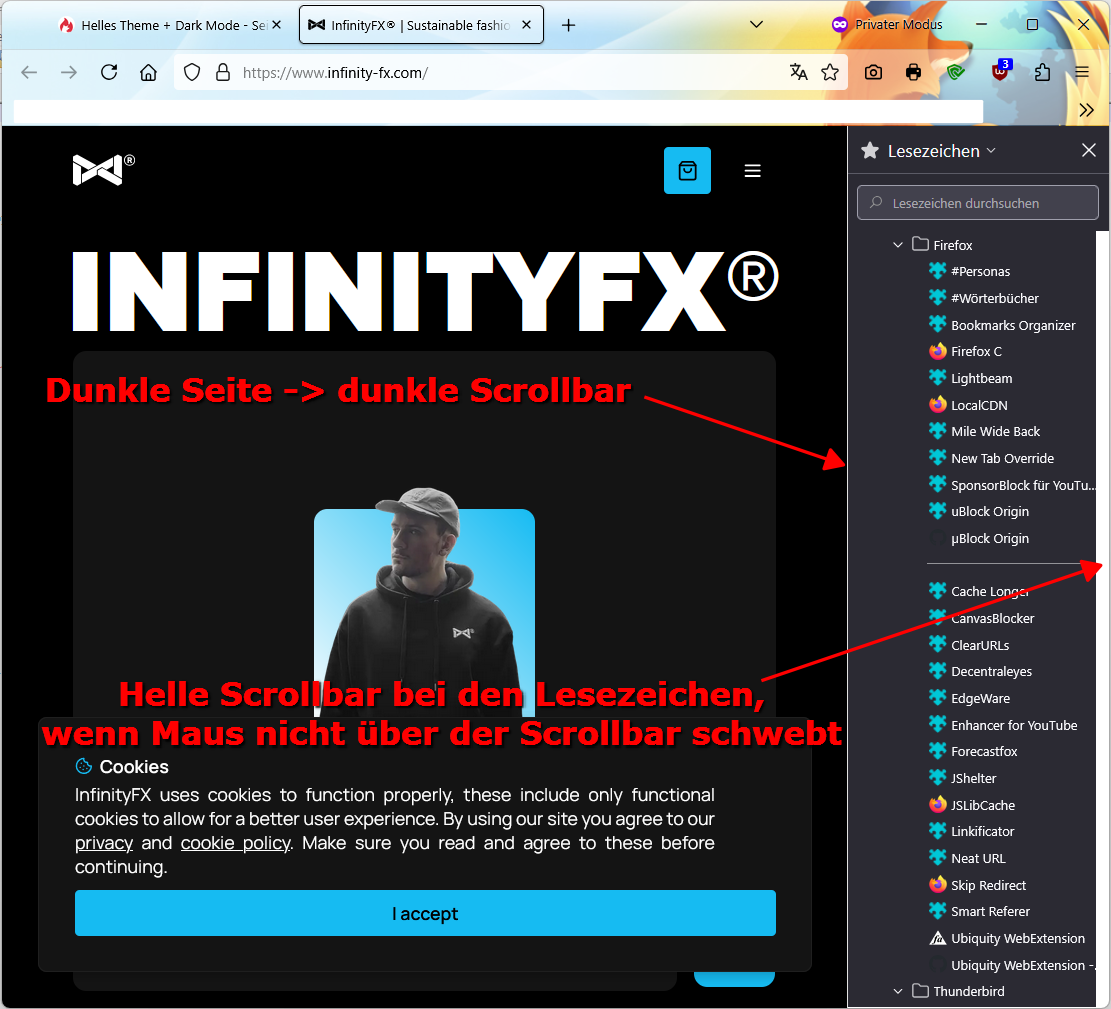Screen dimensions: 1111x1009
Task: Click the InfinityFX logo in header
Action: (x=103, y=170)
